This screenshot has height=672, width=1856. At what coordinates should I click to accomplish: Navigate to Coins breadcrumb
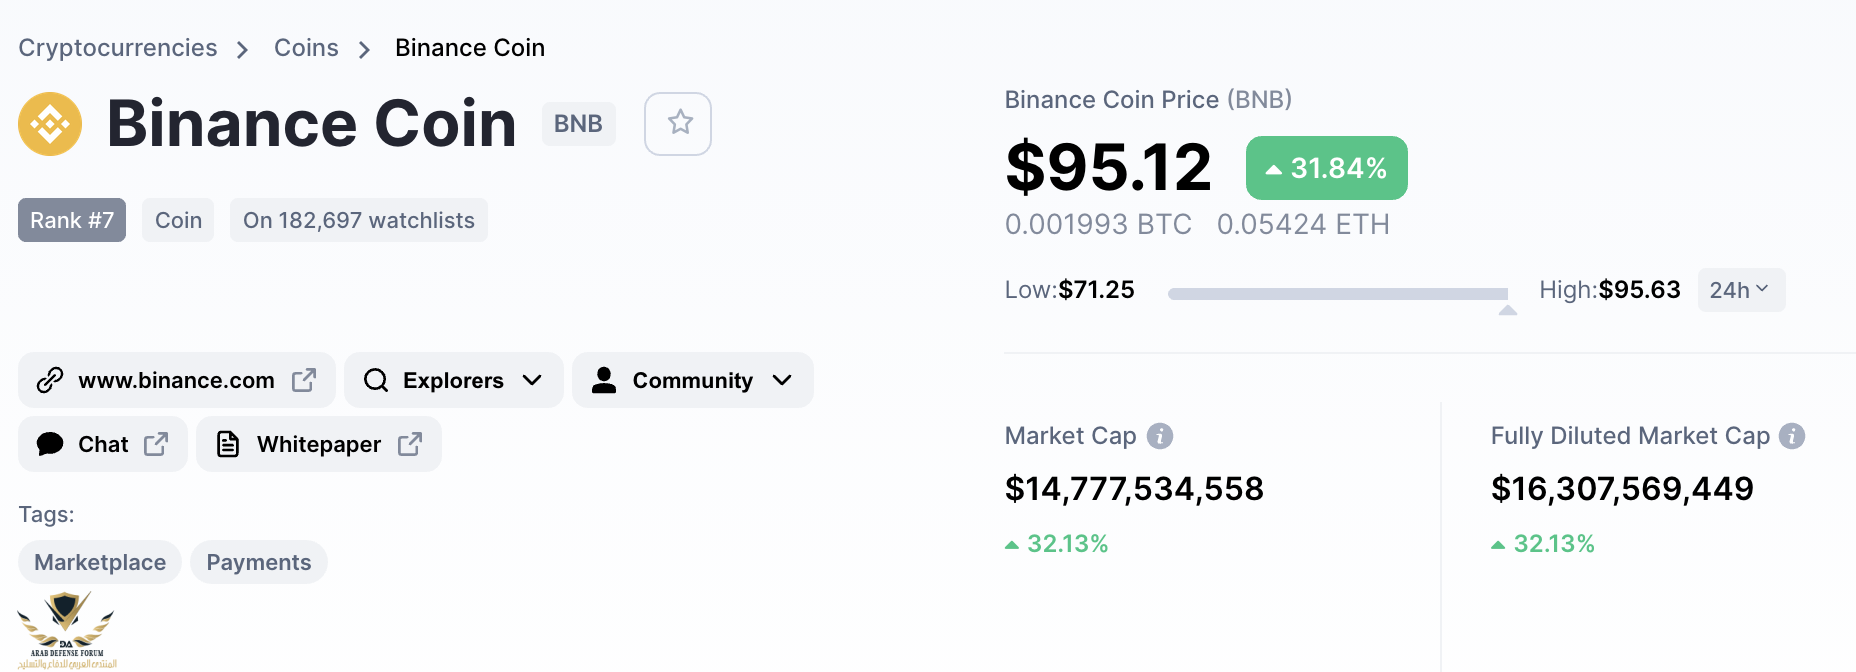pyautogui.click(x=306, y=48)
